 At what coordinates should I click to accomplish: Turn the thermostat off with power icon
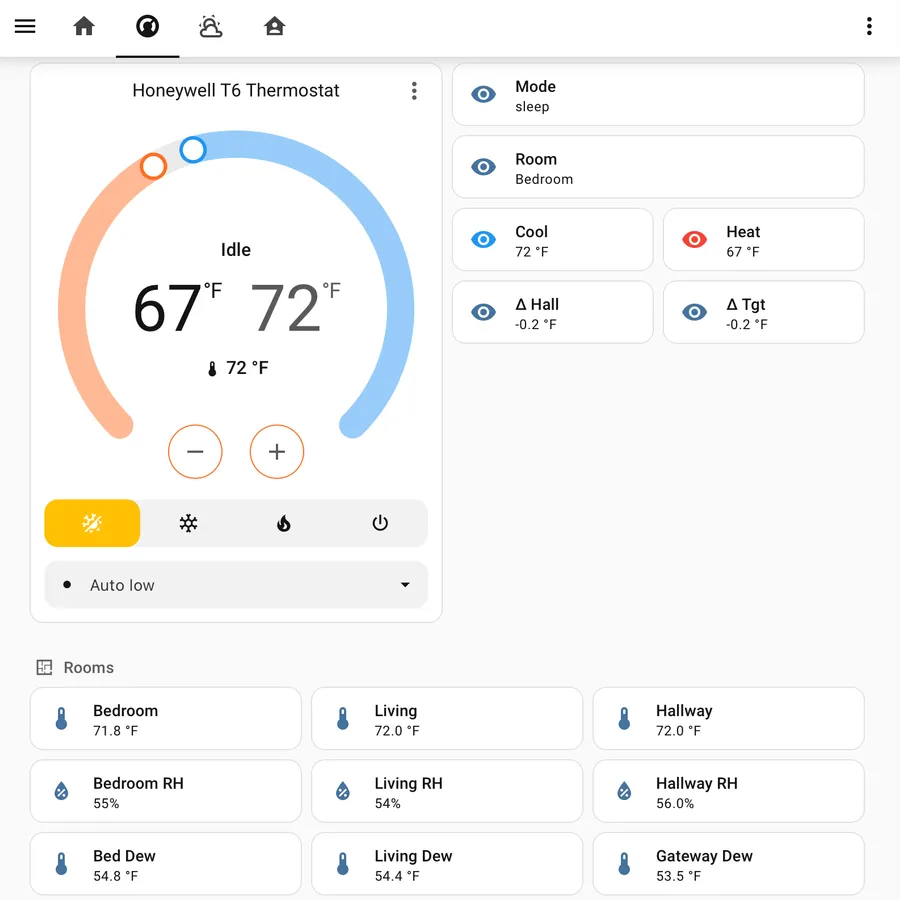(380, 523)
